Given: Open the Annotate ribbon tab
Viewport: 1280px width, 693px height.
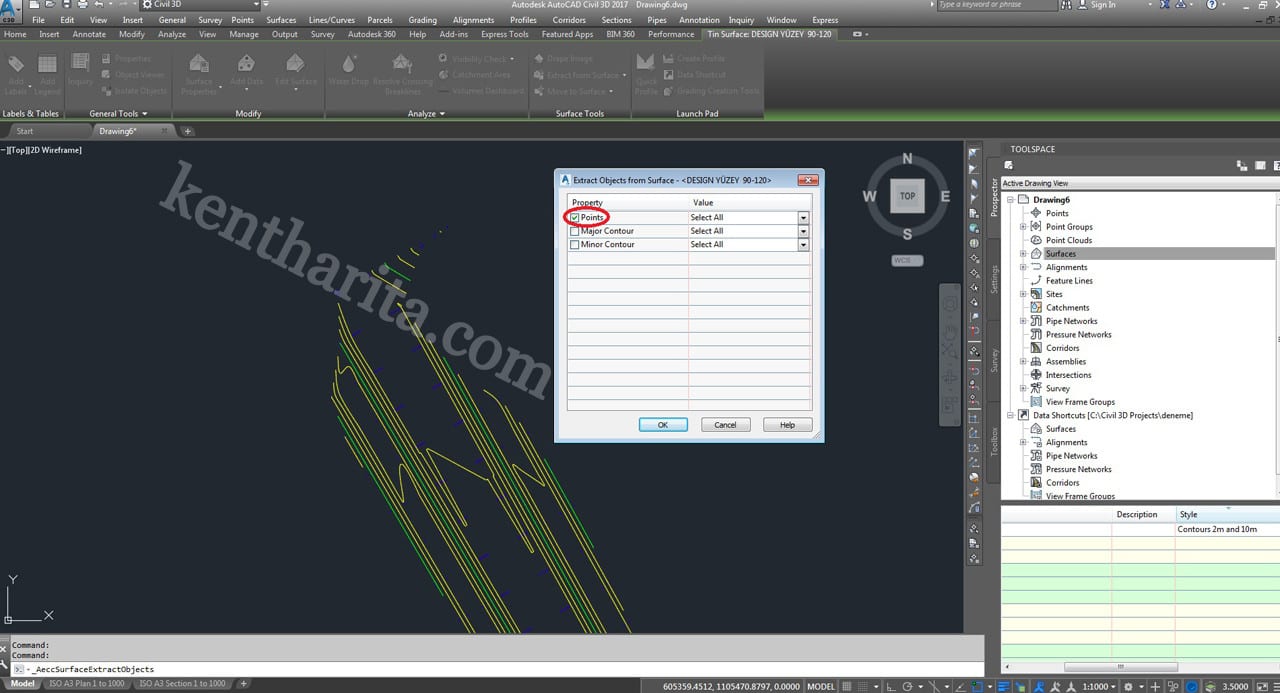Looking at the screenshot, I should (89, 34).
